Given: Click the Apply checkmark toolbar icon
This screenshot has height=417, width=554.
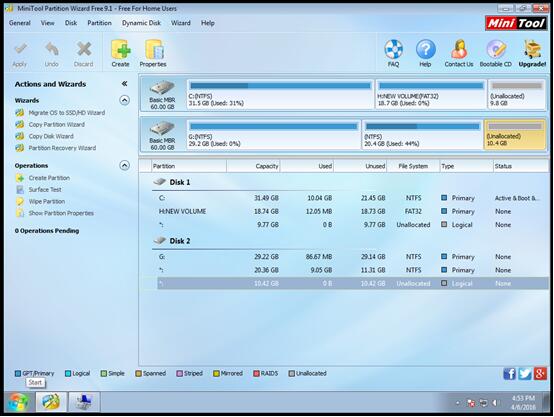Looking at the screenshot, I should point(20,50).
